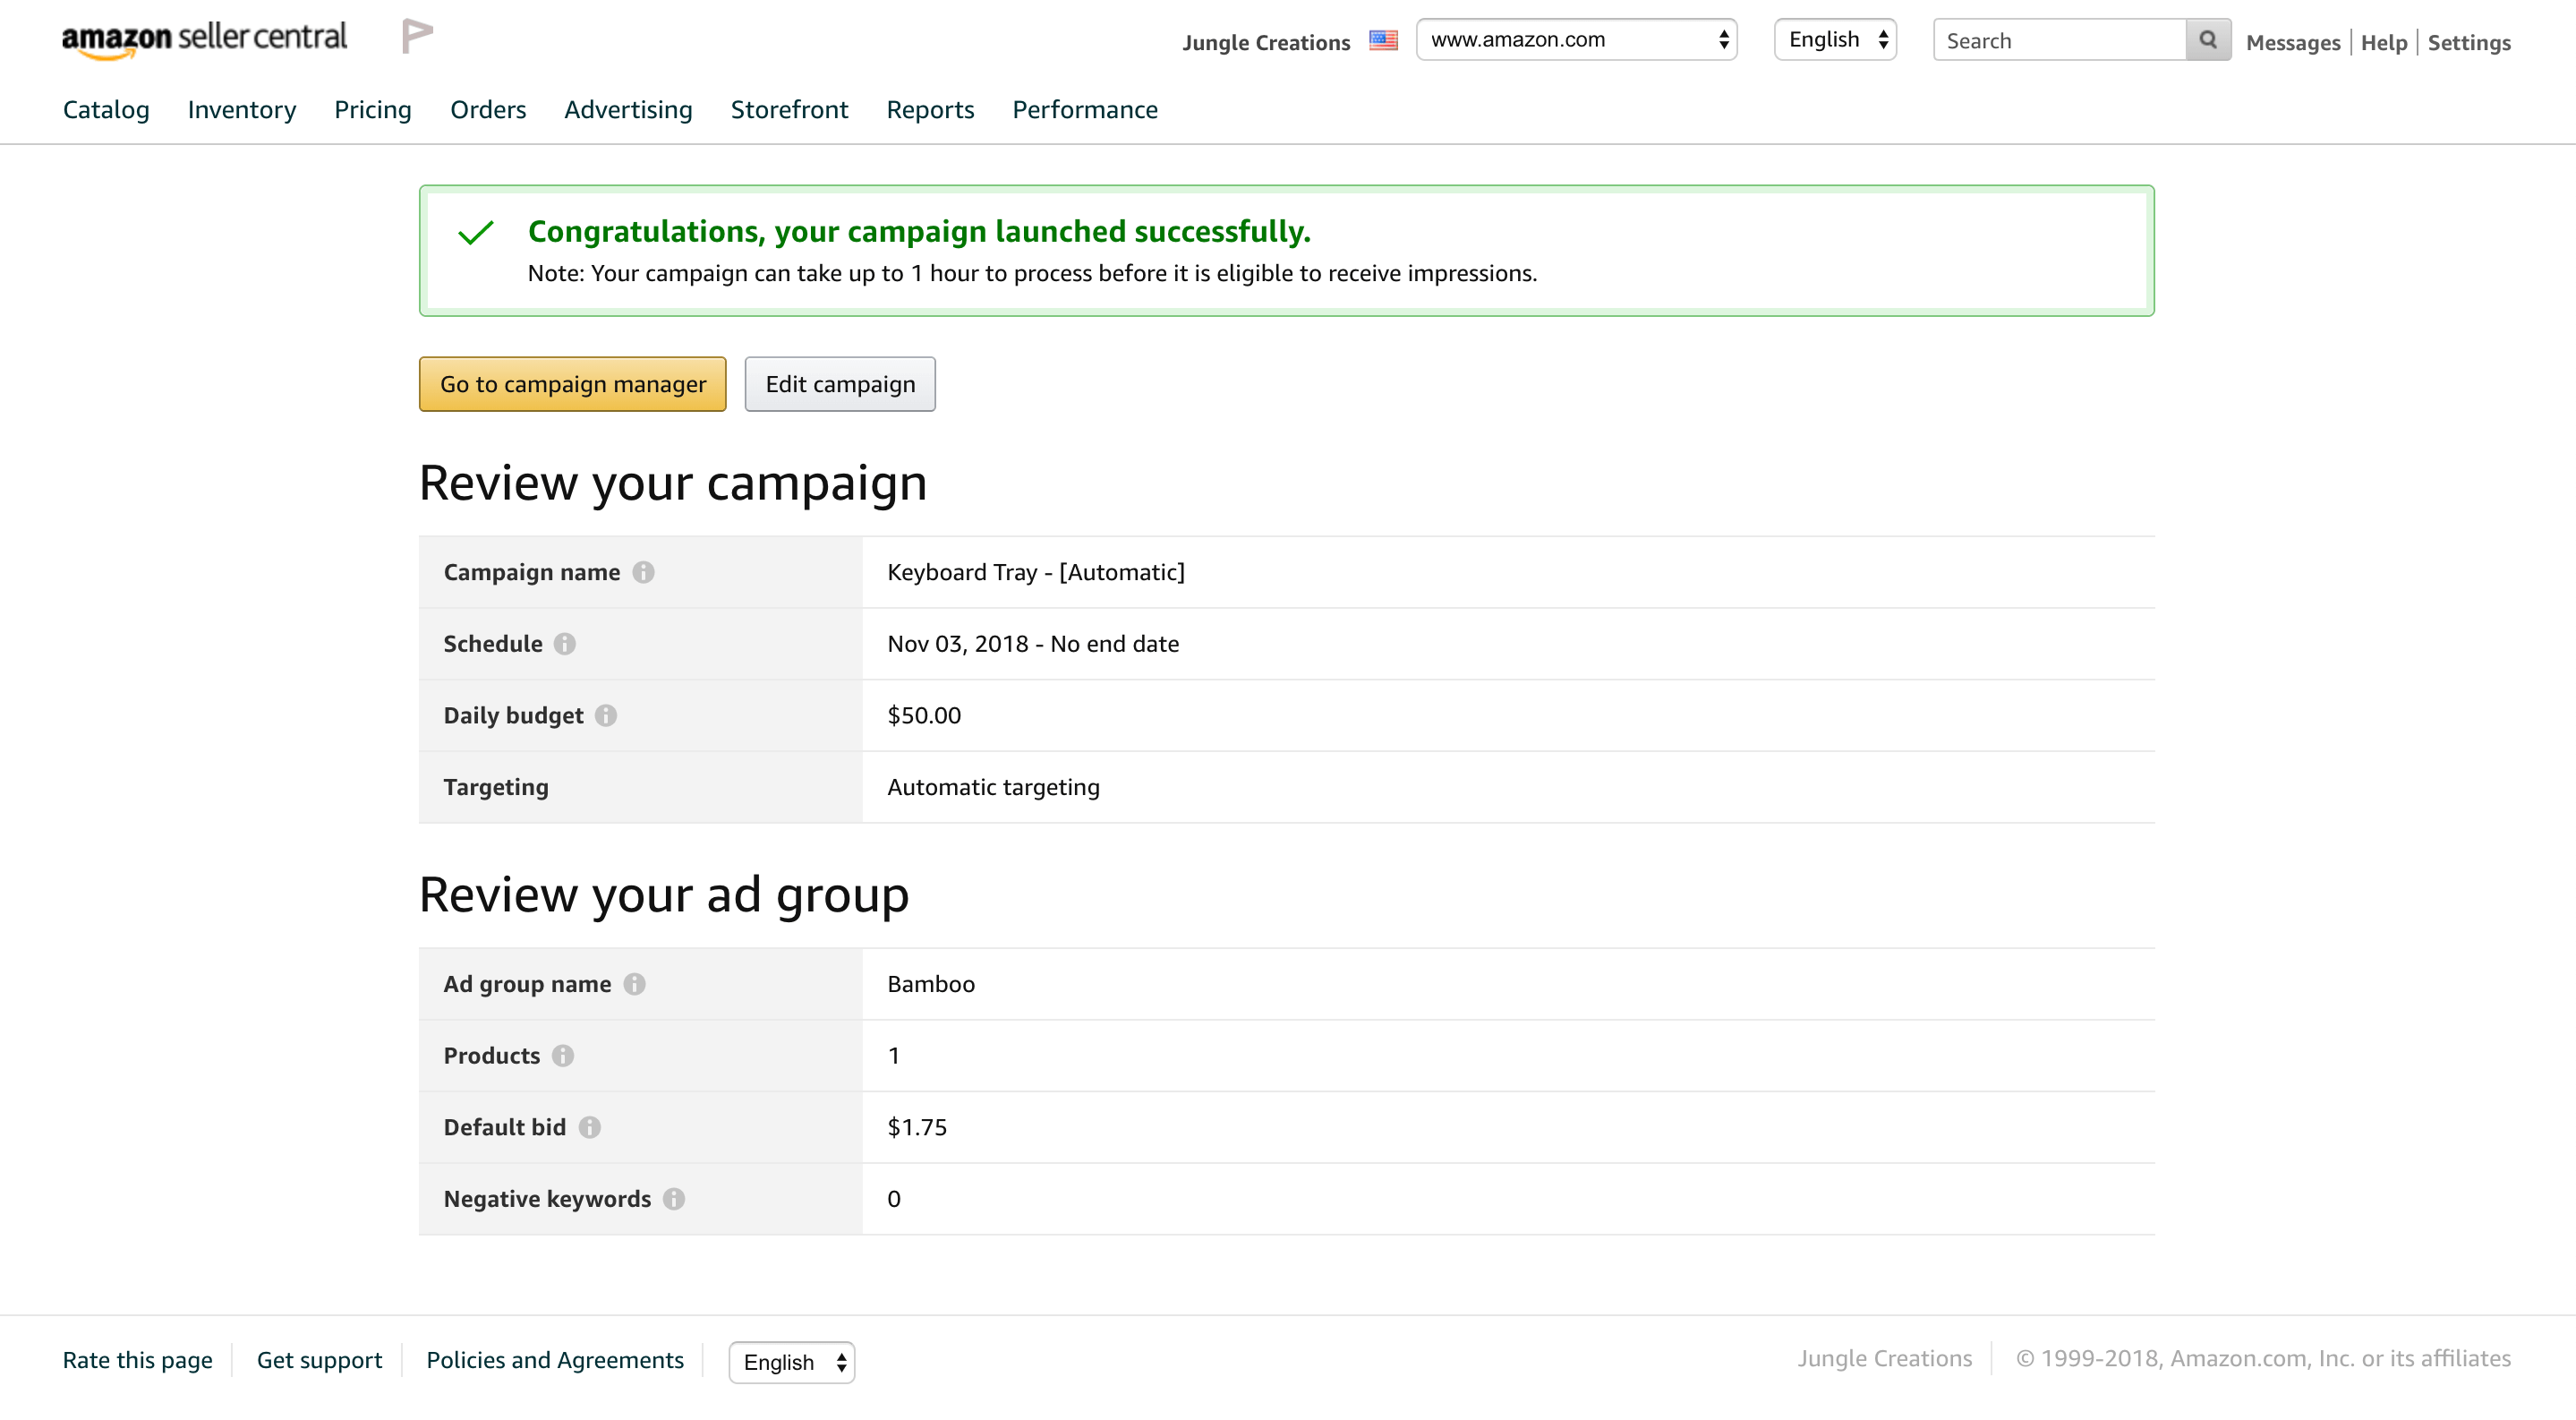
Task: Open the Reports menu
Action: pos(930,110)
